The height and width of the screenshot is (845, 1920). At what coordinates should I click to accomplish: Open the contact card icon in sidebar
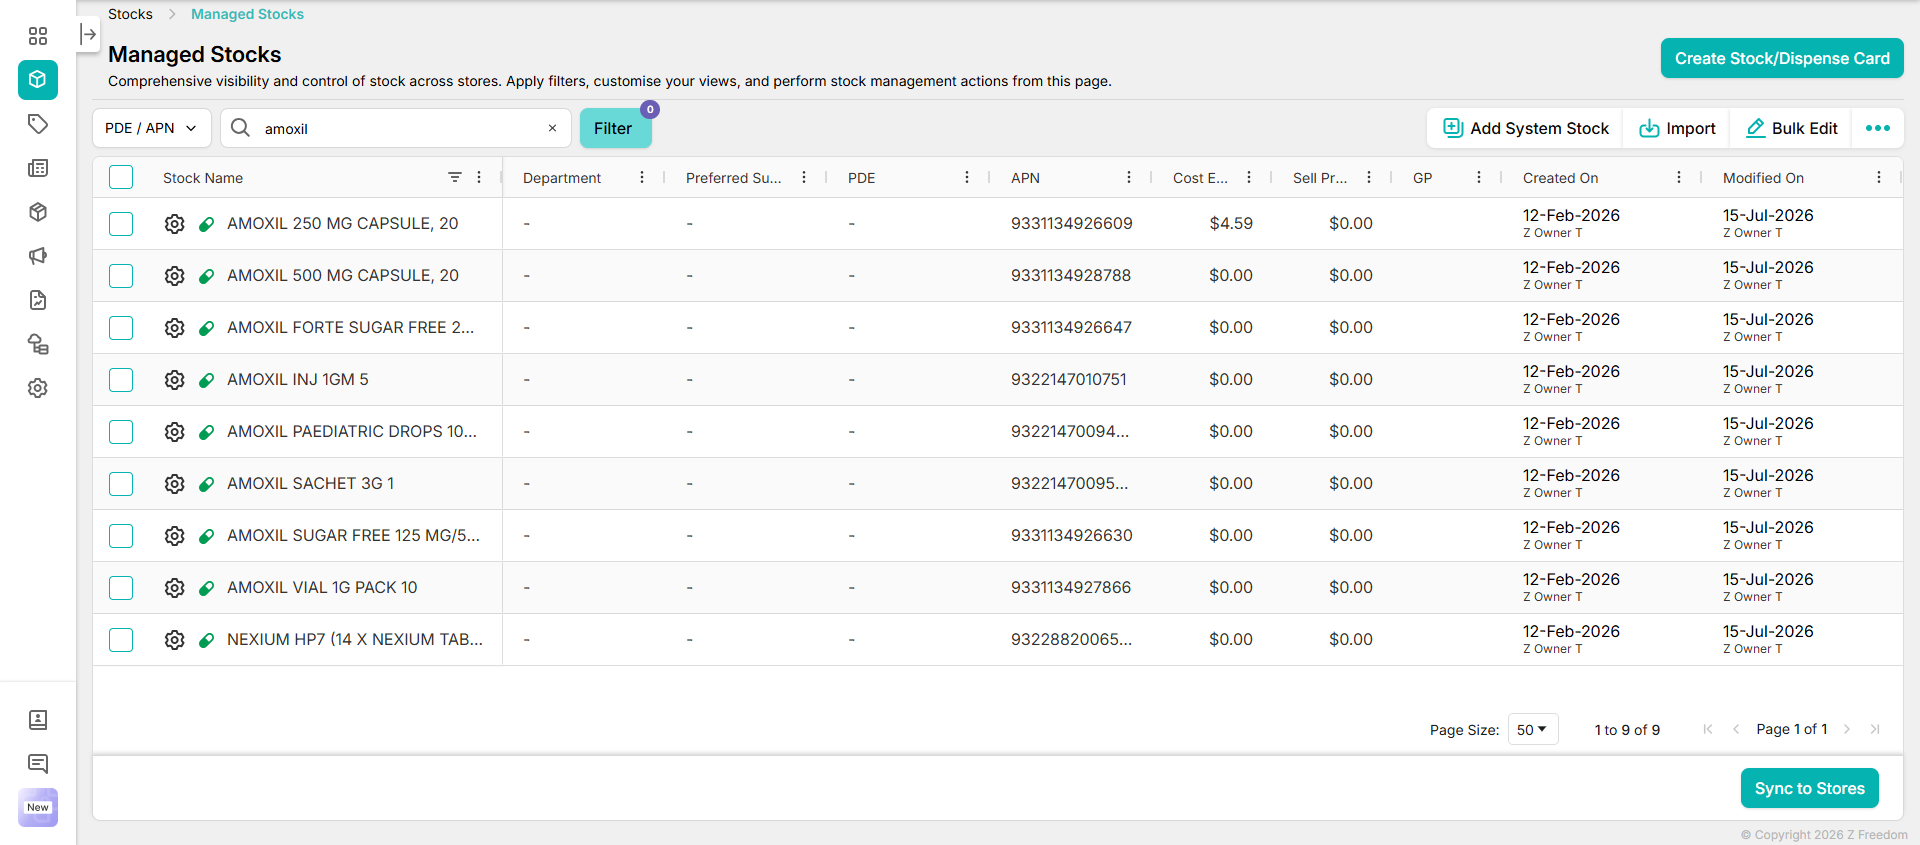[x=38, y=720]
